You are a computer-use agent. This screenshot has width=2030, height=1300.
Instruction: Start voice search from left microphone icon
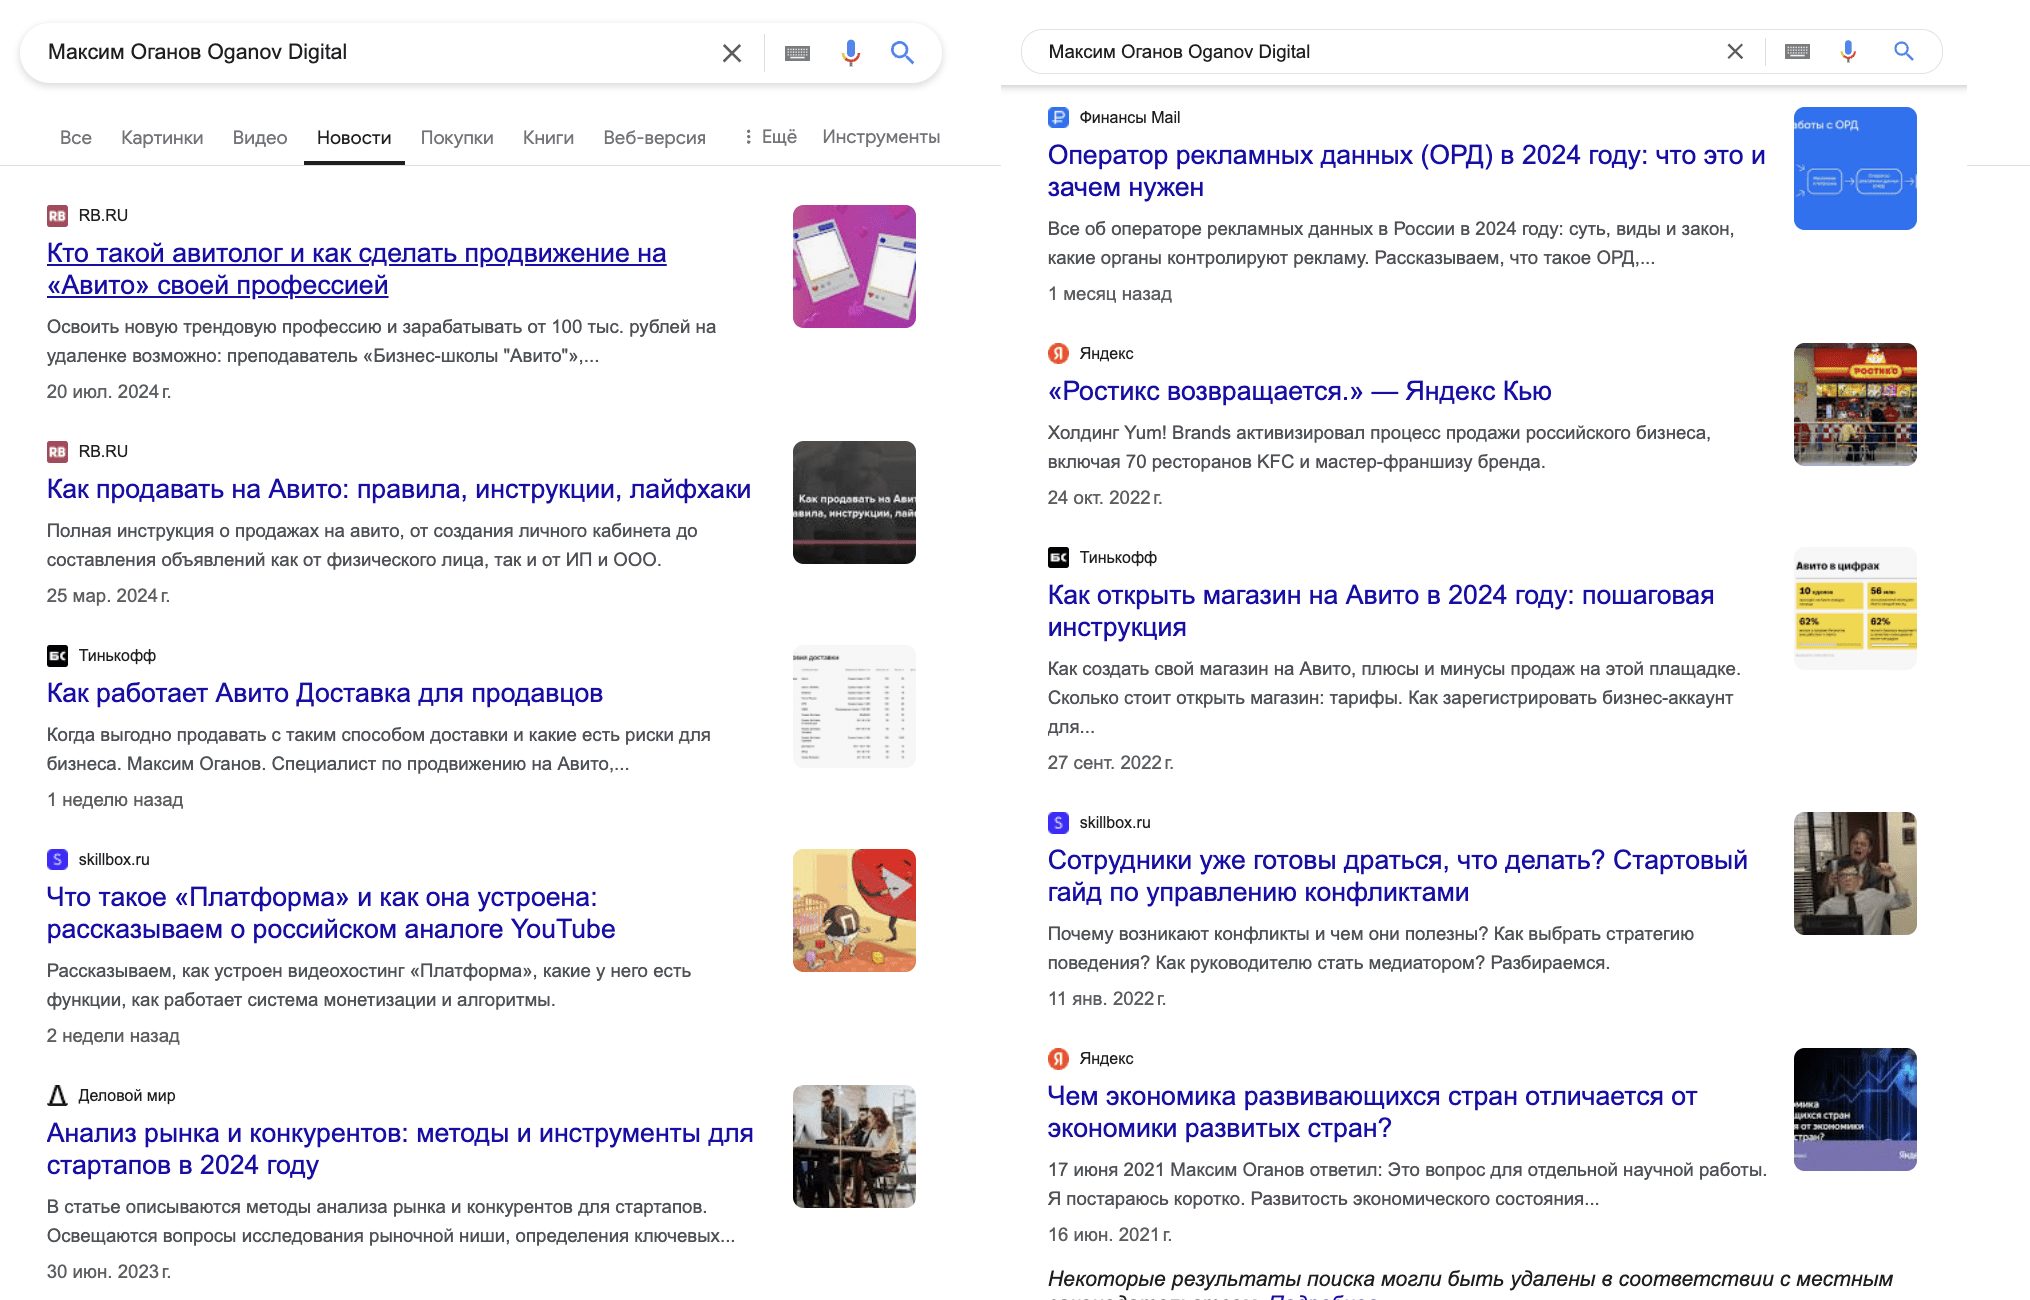pos(850,53)
